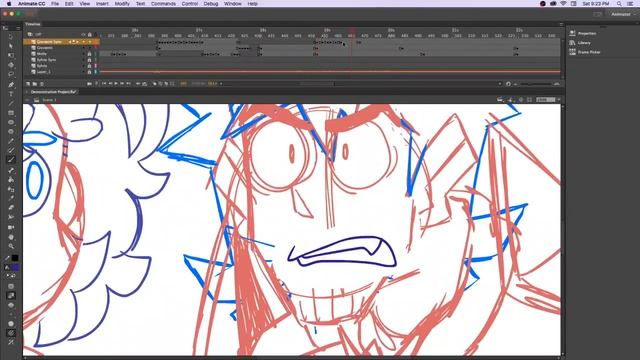Select the 3D Rotation tool
The image size is (640, 360).
click(11, 65)
